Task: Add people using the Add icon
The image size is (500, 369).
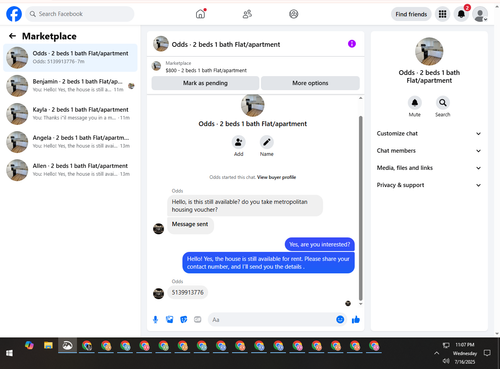Action: point(238,142)
